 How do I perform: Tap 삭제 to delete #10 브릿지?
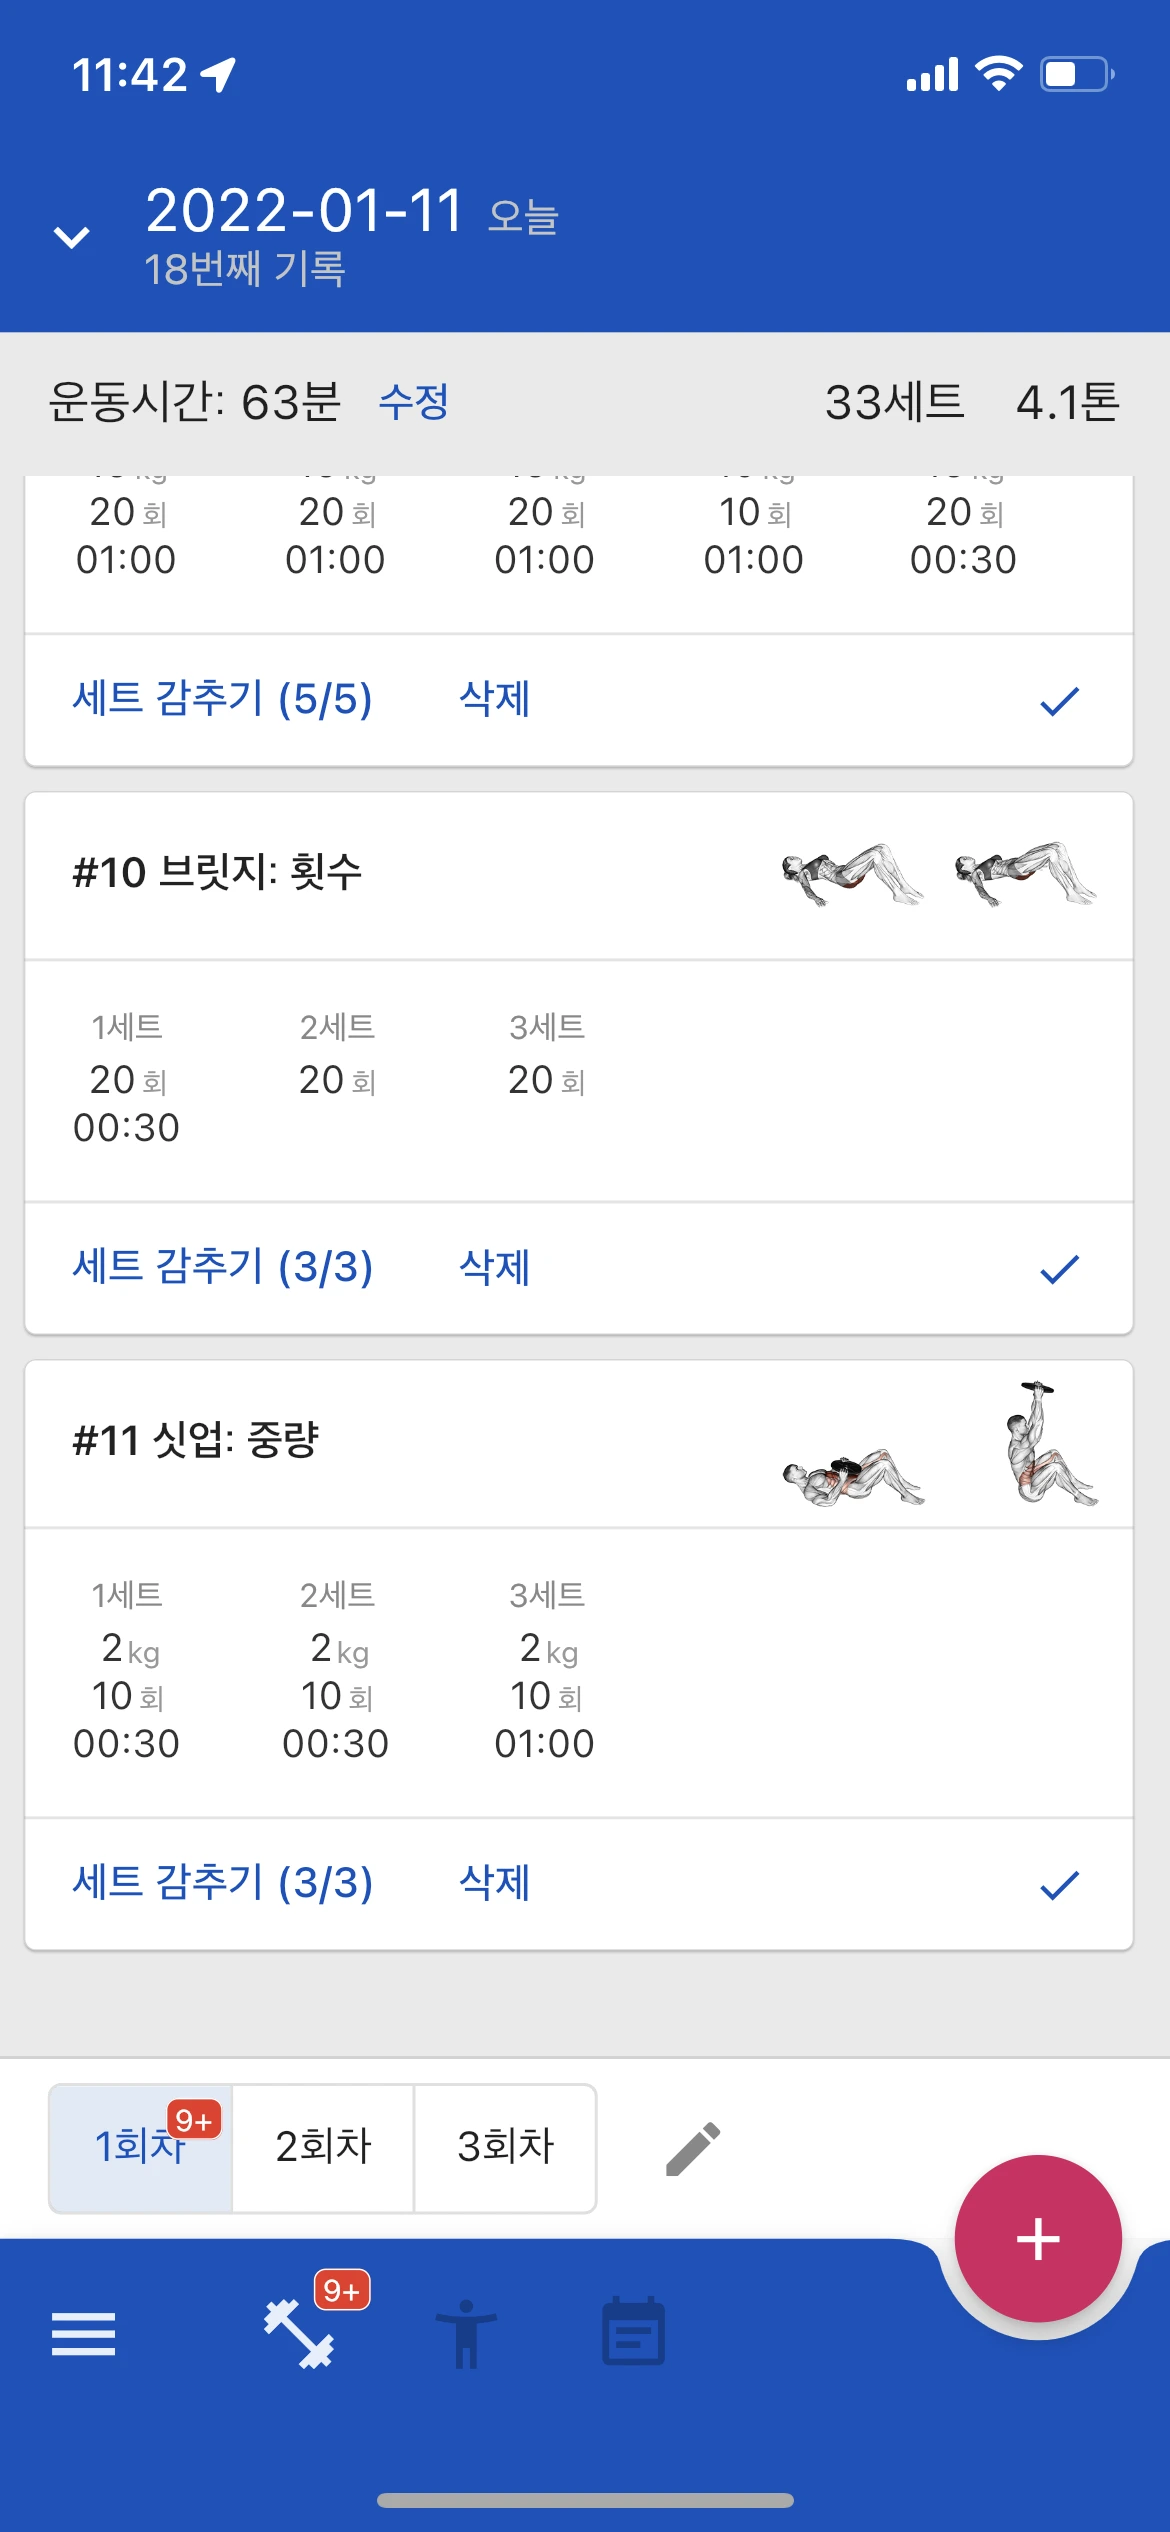pyautogui.click(x=494, y=1267)
